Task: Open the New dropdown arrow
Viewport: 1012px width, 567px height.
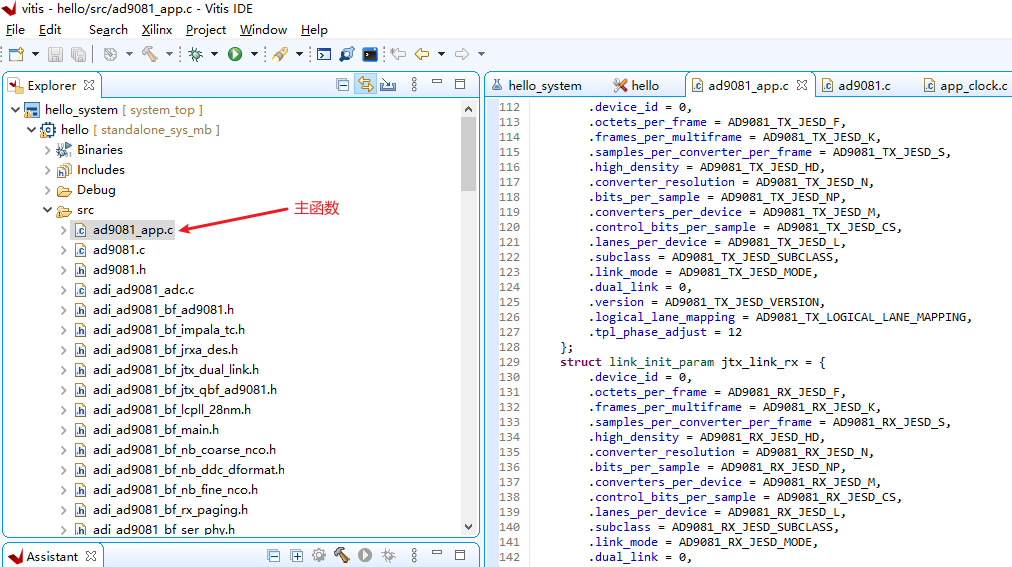Action: tap(35, 54)
